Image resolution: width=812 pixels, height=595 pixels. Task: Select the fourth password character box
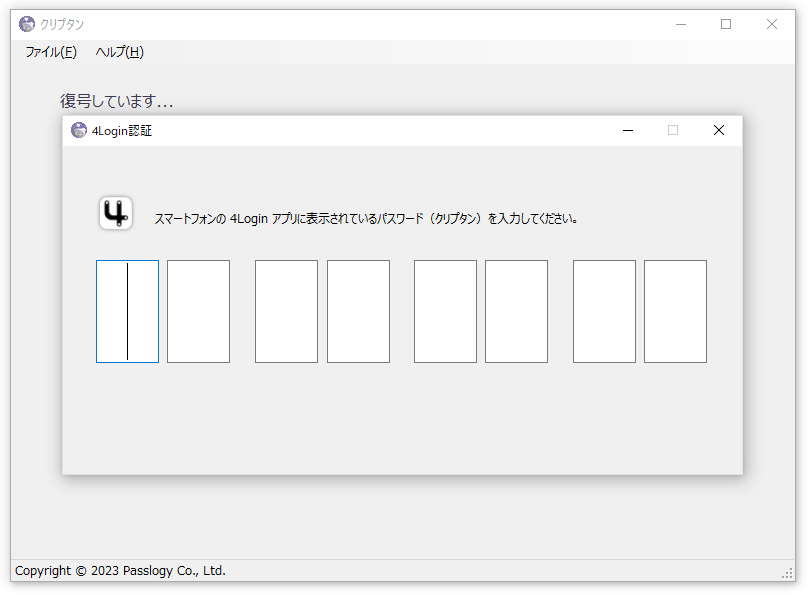(358, 311)
